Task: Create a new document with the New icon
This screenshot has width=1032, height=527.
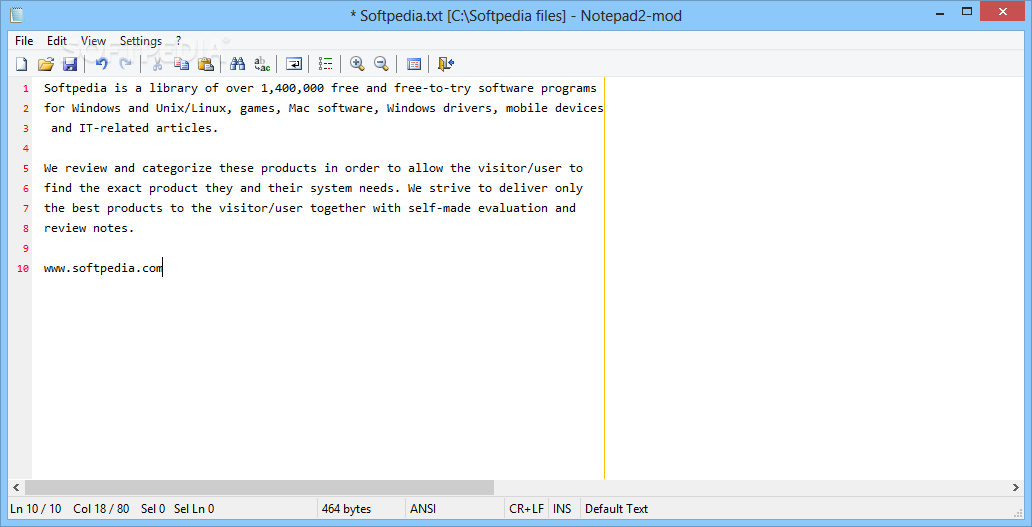Action: [x=22, y=64]
